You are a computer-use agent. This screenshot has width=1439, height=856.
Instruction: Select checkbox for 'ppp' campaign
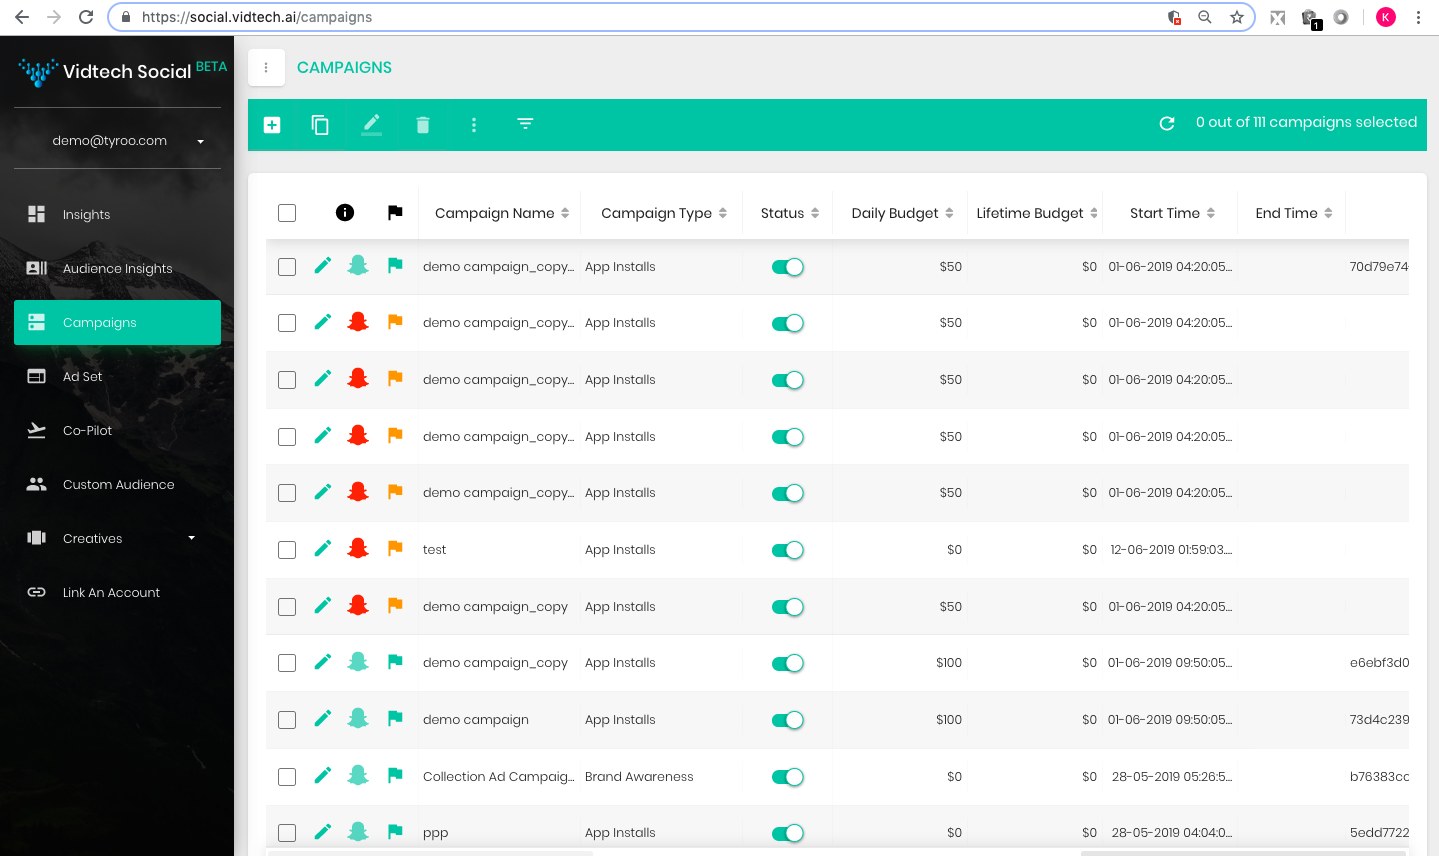tap(287, 833)
